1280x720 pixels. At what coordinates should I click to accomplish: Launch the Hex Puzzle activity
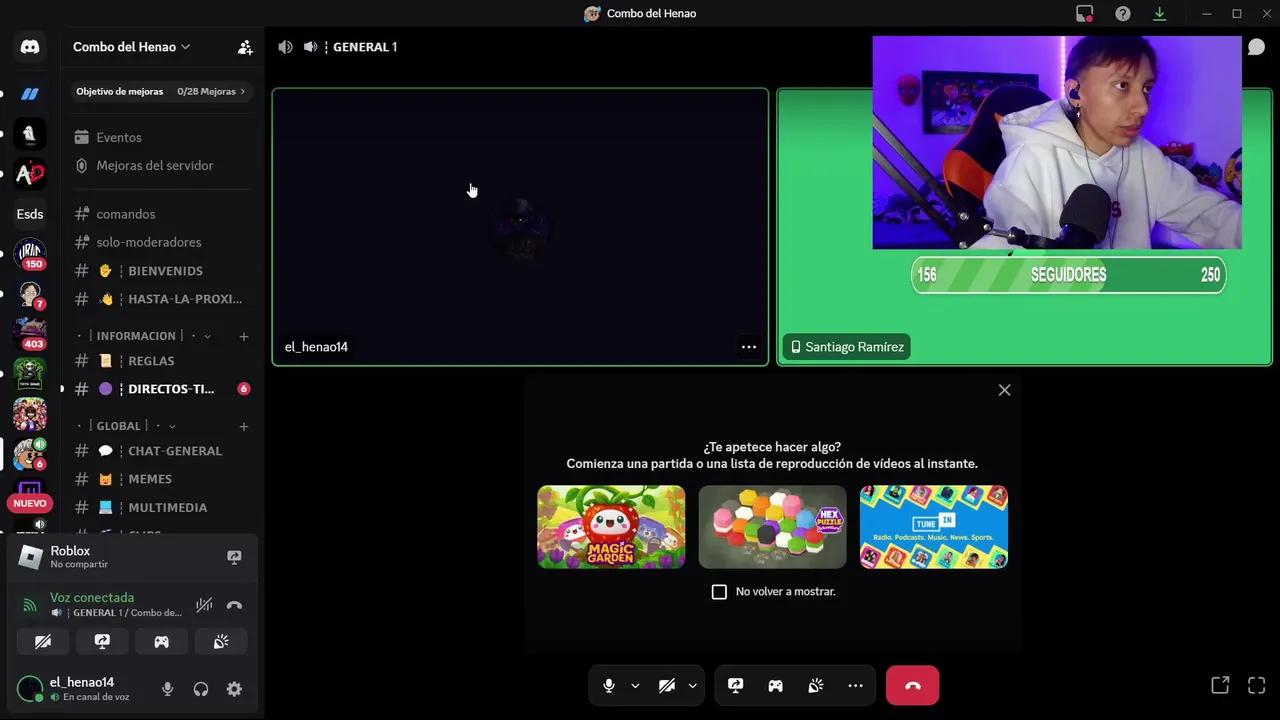click(x=772, y=527)
